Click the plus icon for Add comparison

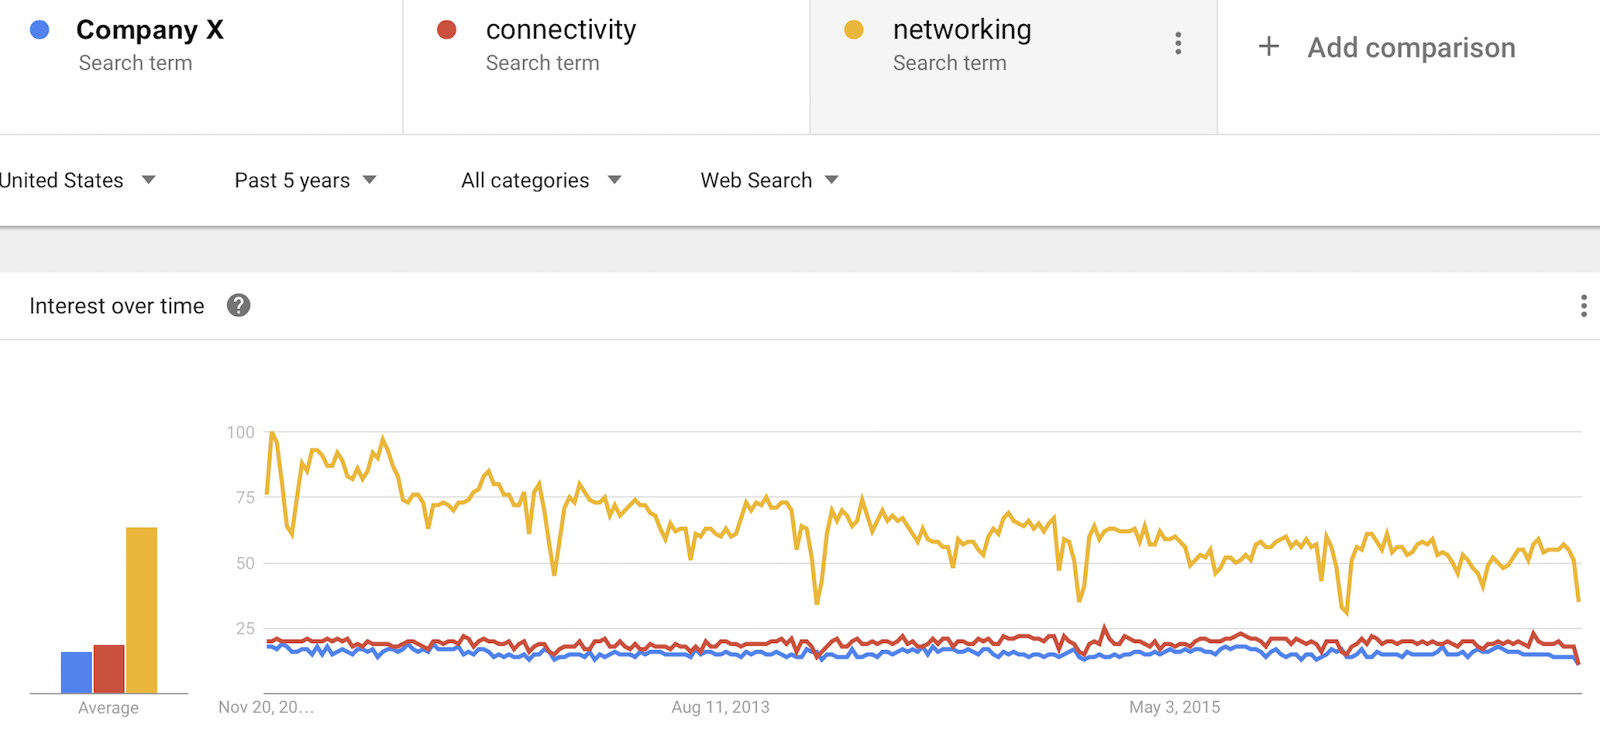(x=1268, y=46)
